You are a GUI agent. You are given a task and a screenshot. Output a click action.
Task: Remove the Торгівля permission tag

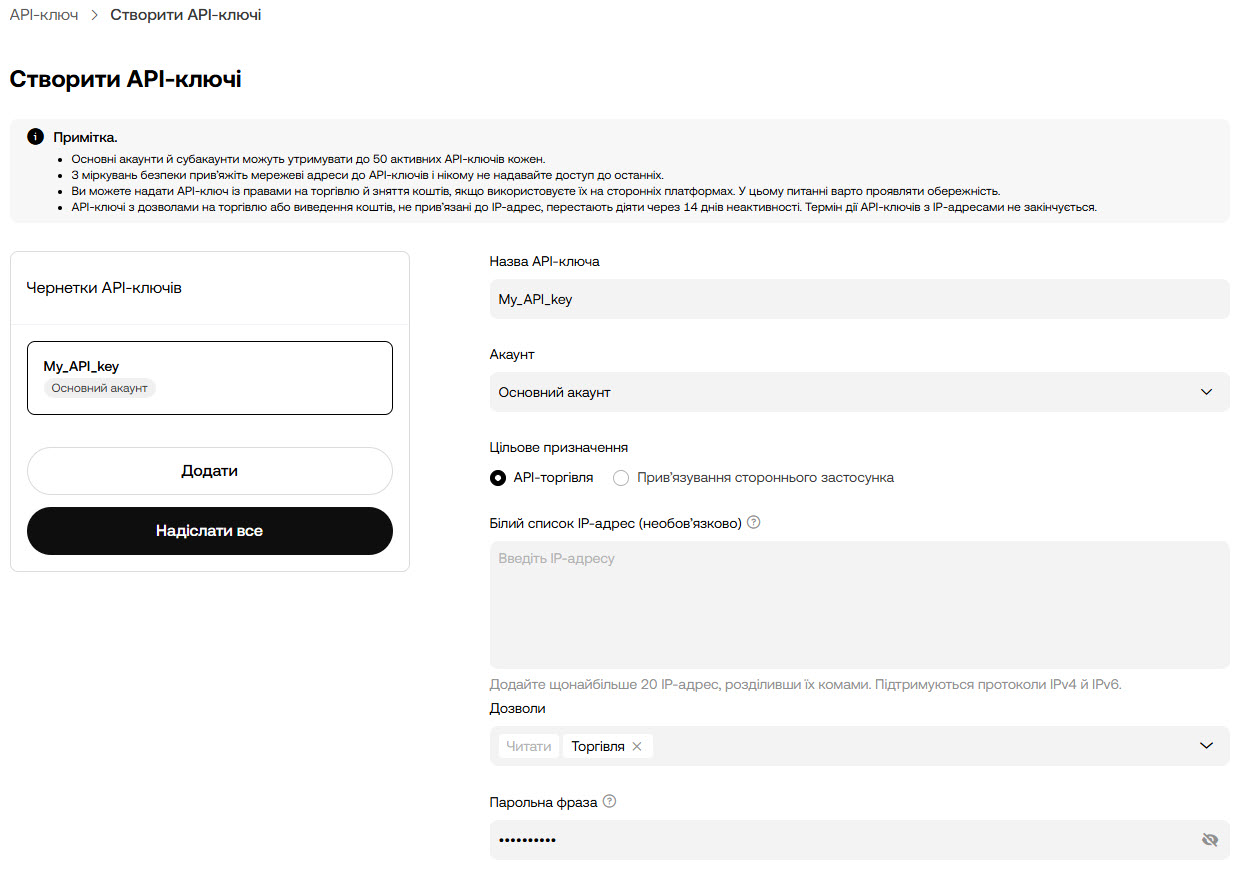[637, 747]
